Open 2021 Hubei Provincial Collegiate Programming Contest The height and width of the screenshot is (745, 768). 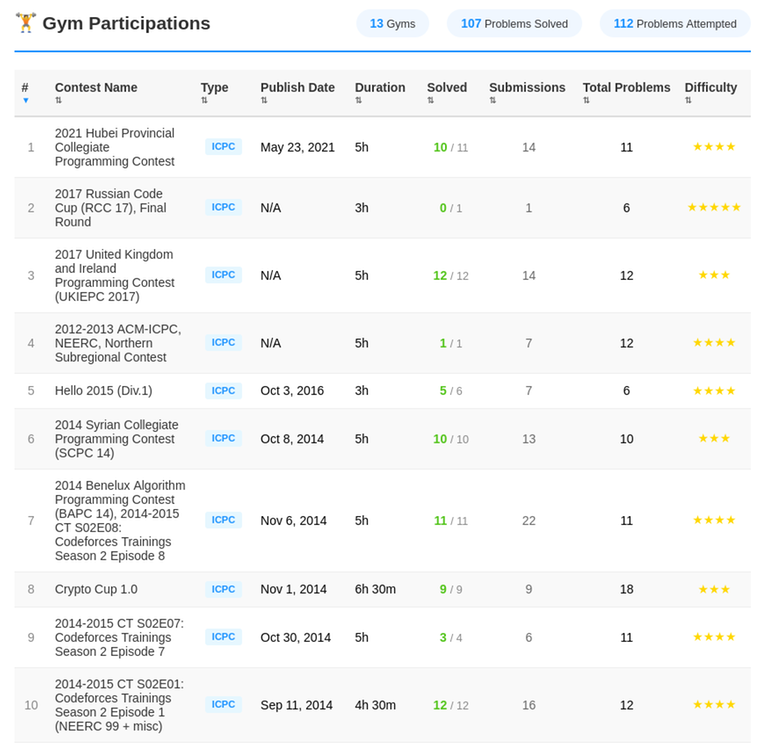point(114,147)
